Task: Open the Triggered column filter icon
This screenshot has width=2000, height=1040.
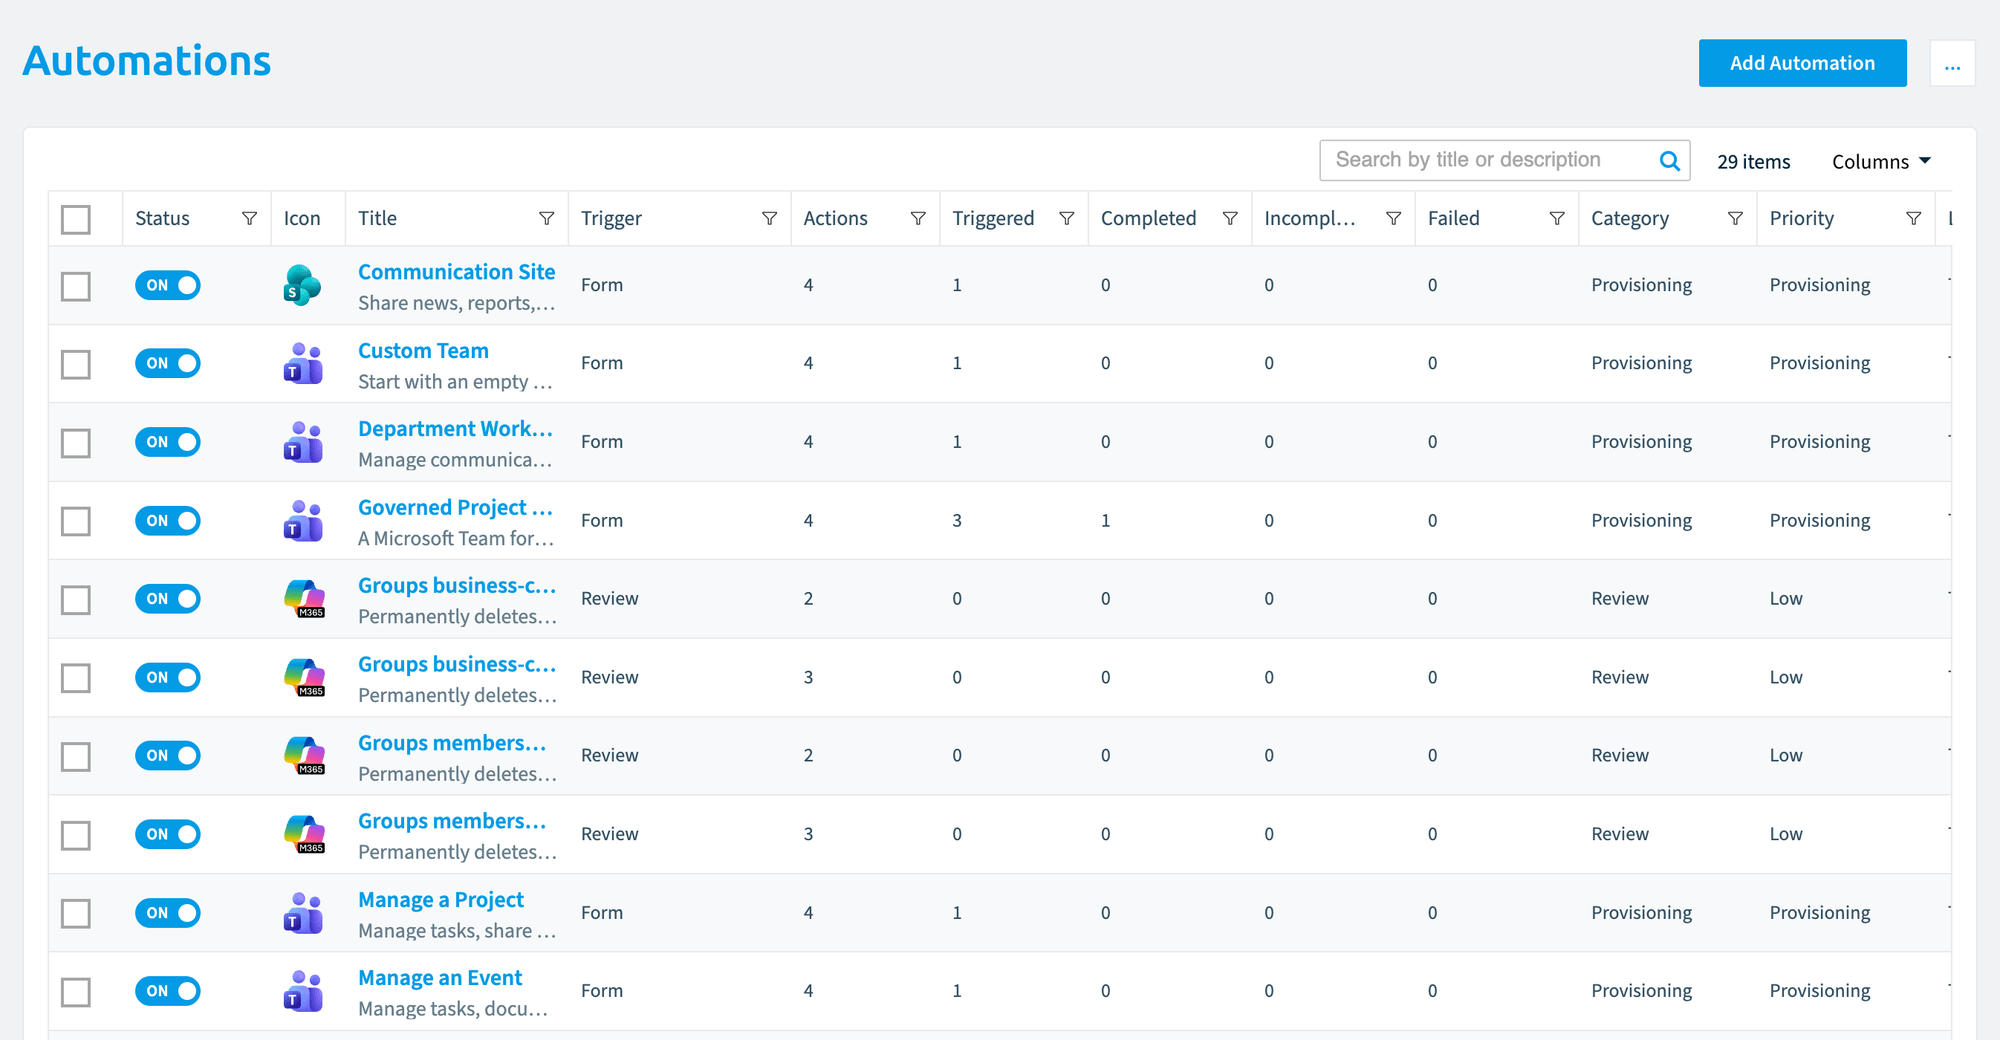Action: click(x=1066, y=219)
